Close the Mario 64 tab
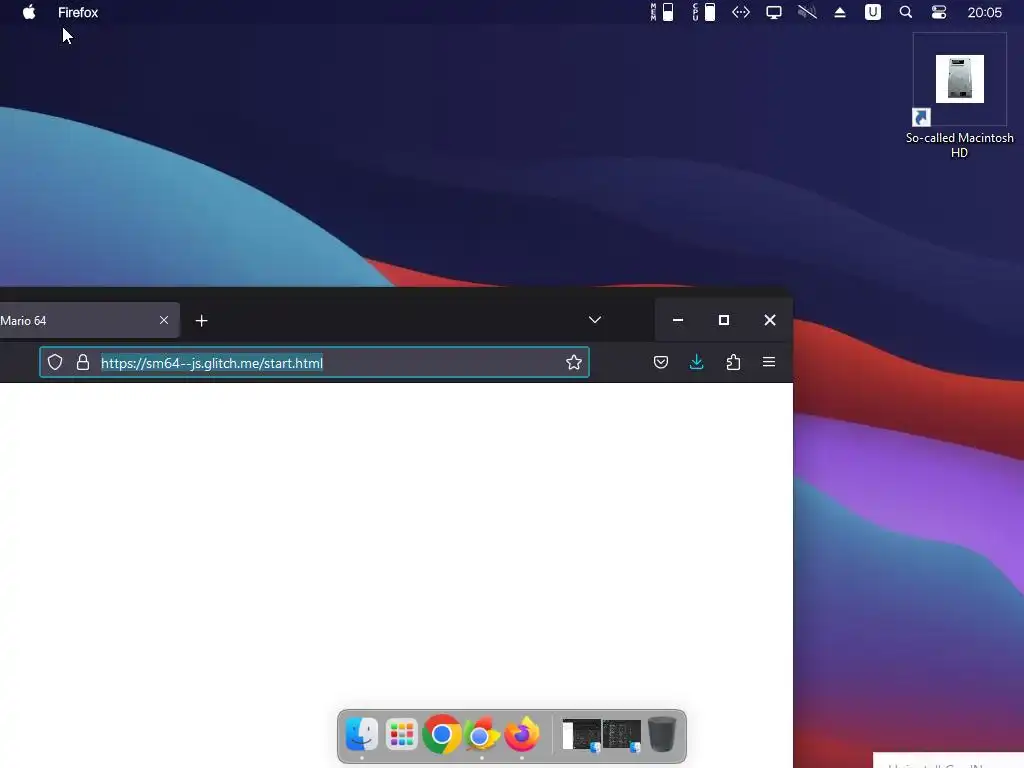This screenshot has height=768, width=1024. click(164, 320)
